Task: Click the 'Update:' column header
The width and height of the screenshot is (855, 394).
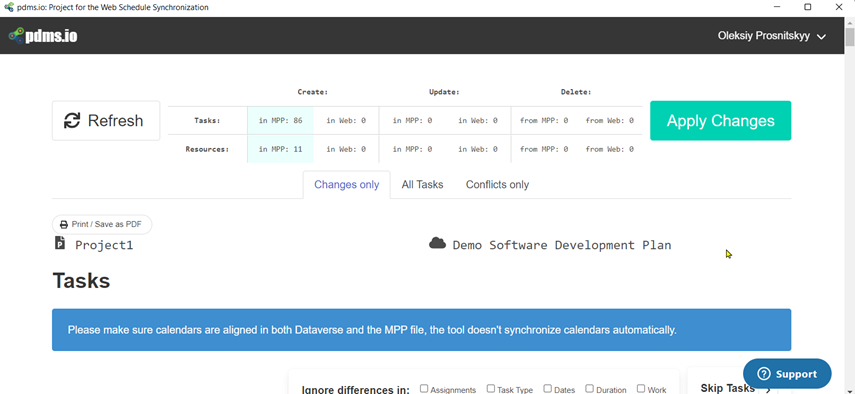Action: tap(444, 92)
